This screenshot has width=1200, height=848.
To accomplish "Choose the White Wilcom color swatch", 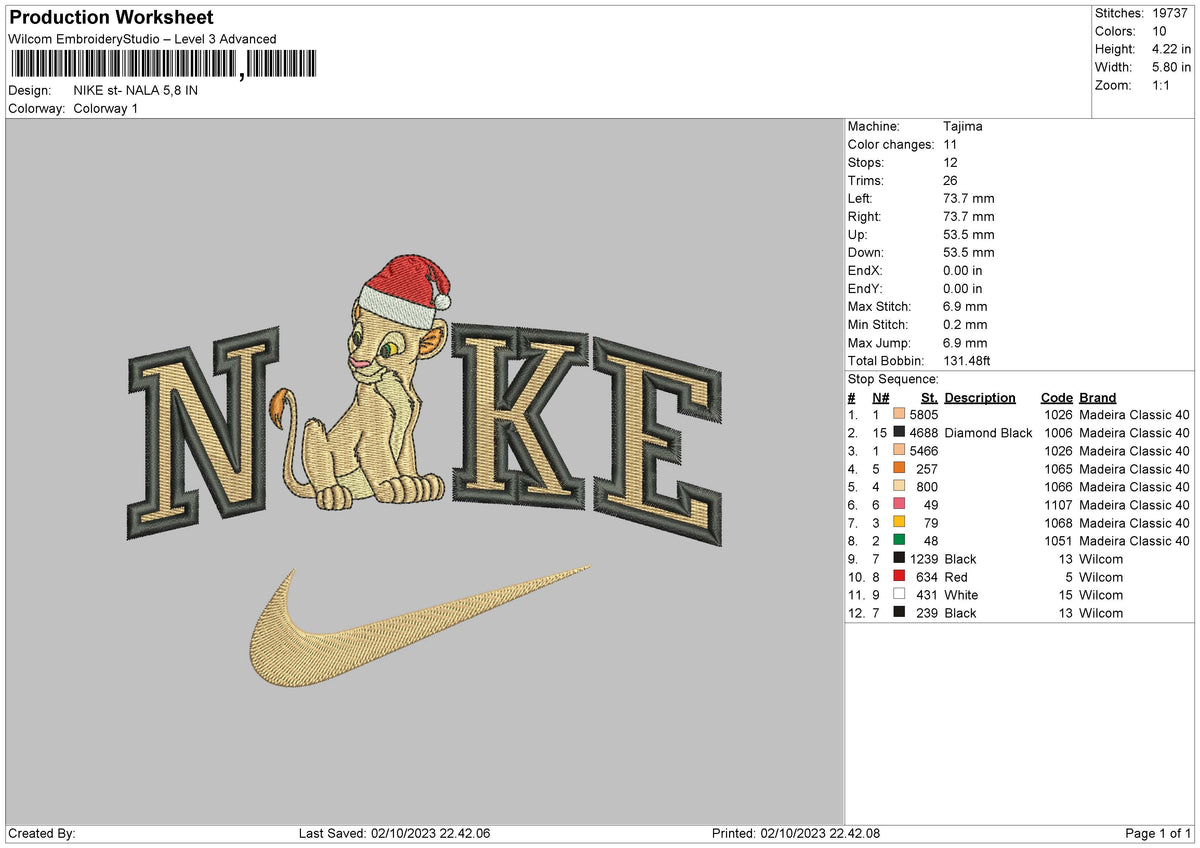I will [x=900, y=595].
